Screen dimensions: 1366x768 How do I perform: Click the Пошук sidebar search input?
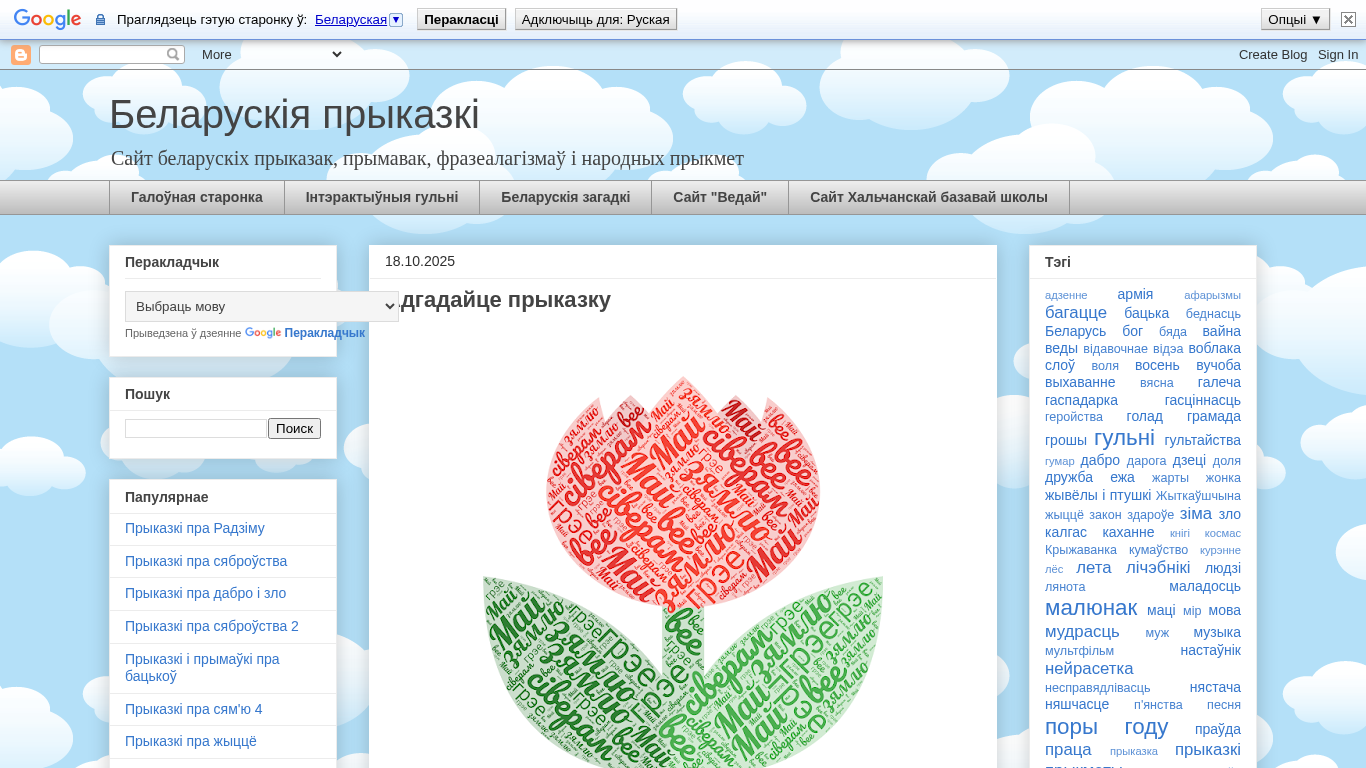point(196,428)
